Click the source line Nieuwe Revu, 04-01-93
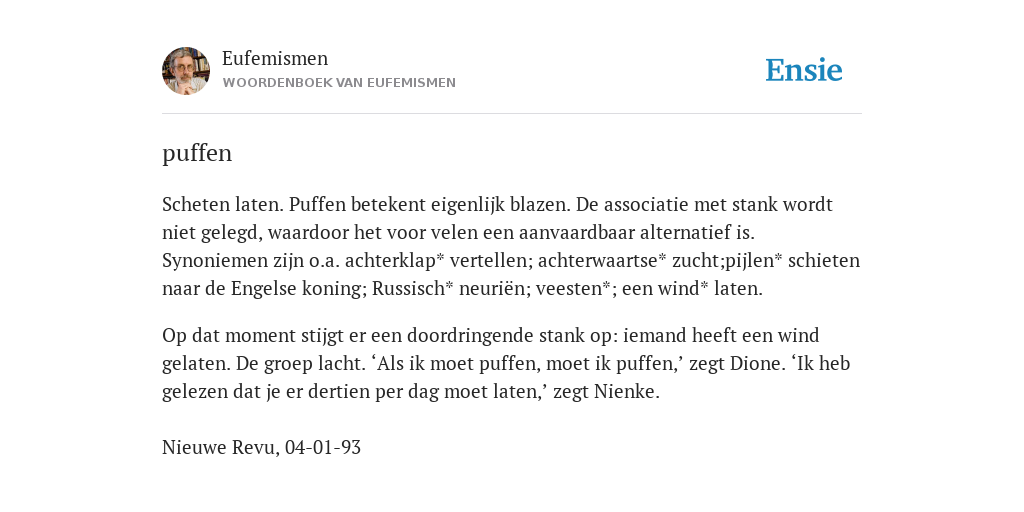 pyautogui.click(x=261, y=447)
